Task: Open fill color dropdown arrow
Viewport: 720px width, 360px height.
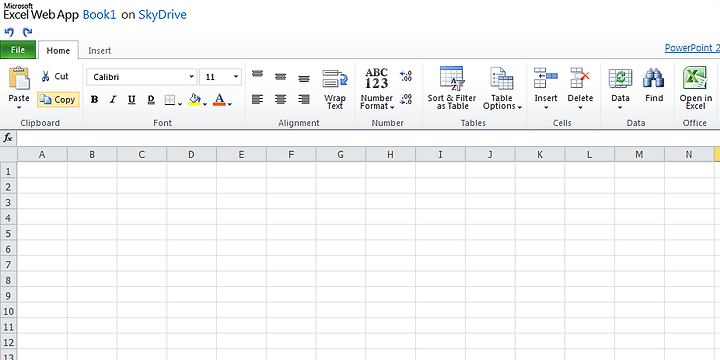Action: (x=205, y=104)
